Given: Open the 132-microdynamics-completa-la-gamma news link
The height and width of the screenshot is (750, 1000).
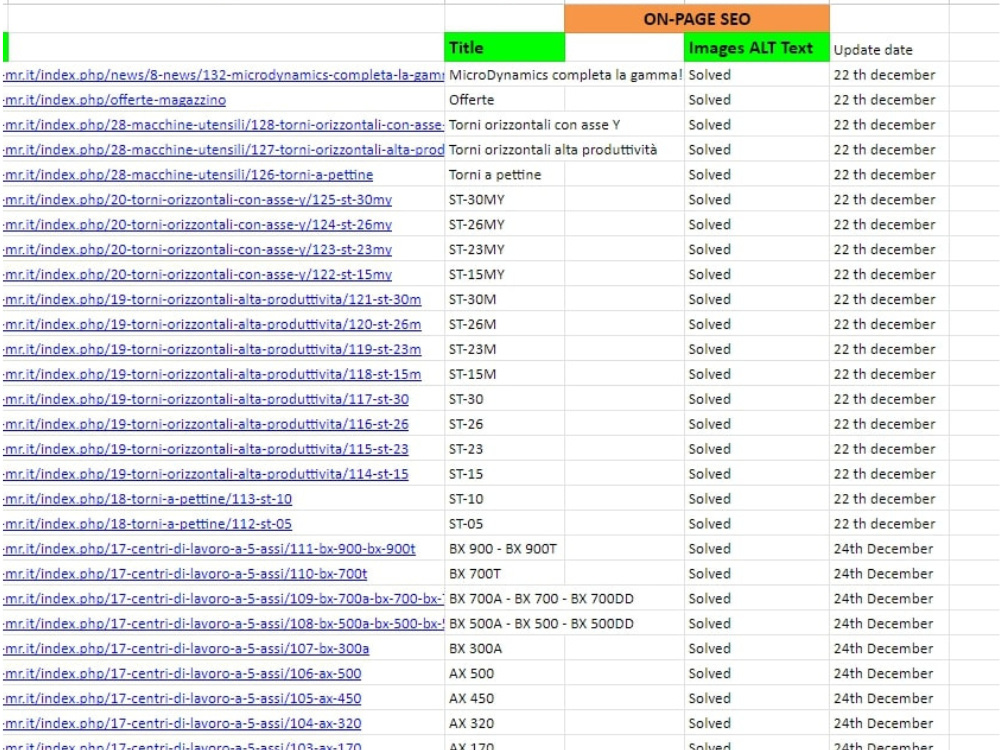Looking at the screenshot, I should coord(223,75).
